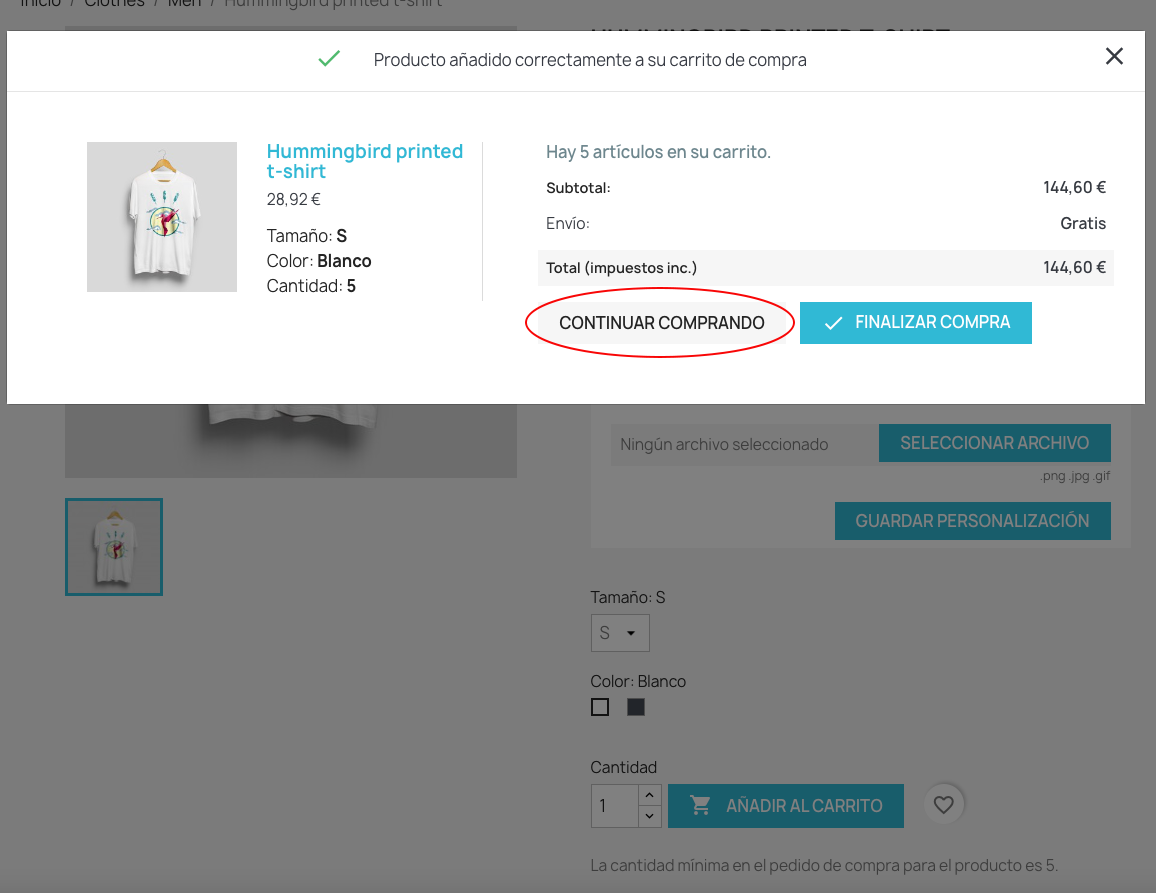
Task: Click CONTINUAR COMPRANDO button
Action: click(x=660, y=322)
